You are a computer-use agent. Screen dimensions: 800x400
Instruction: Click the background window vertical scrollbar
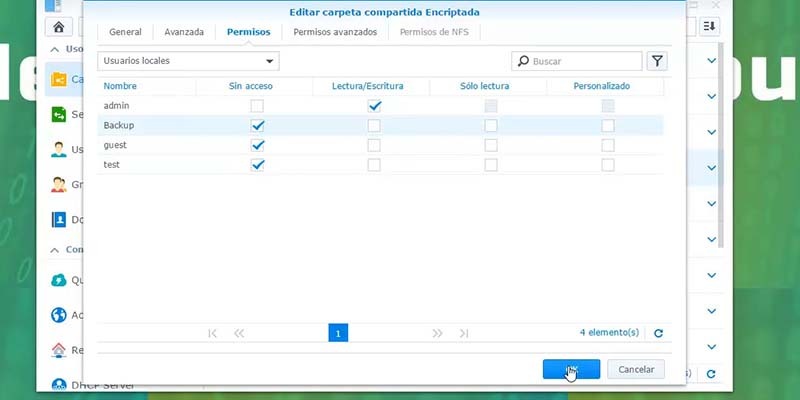click(x=720, y=145)
